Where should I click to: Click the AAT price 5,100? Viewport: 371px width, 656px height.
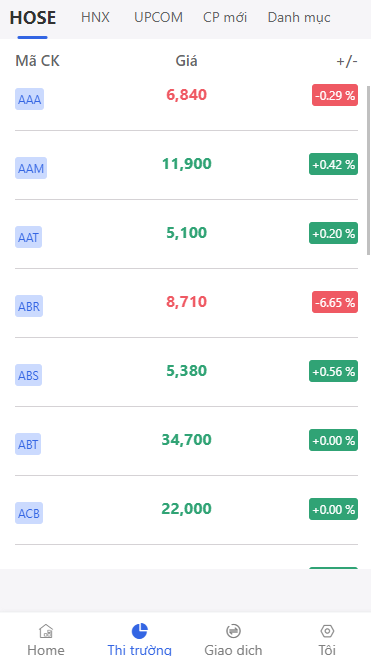pos(187,233)
